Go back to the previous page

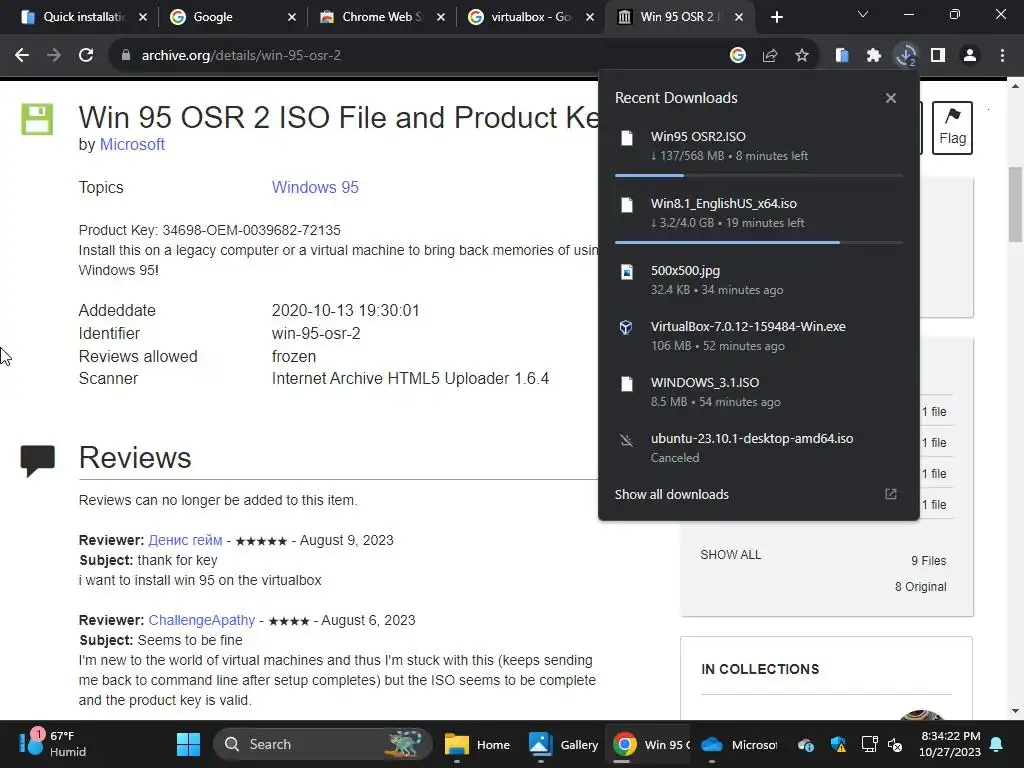pos(22,56)
